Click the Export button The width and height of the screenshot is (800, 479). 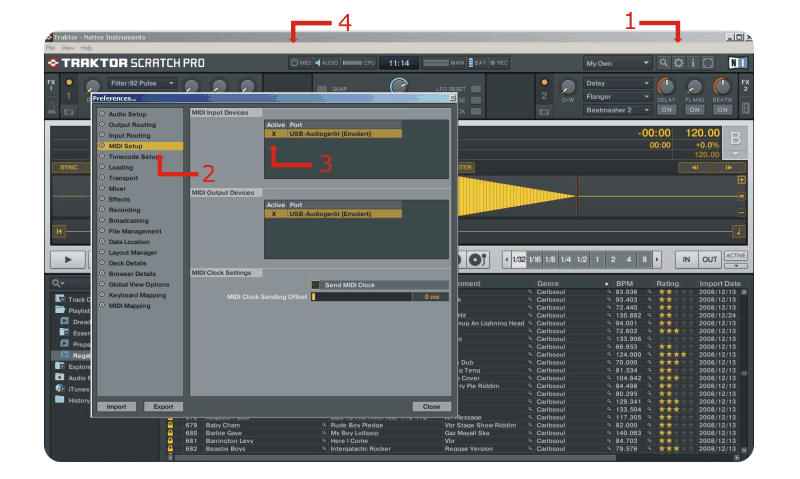(x=164, y=407)
